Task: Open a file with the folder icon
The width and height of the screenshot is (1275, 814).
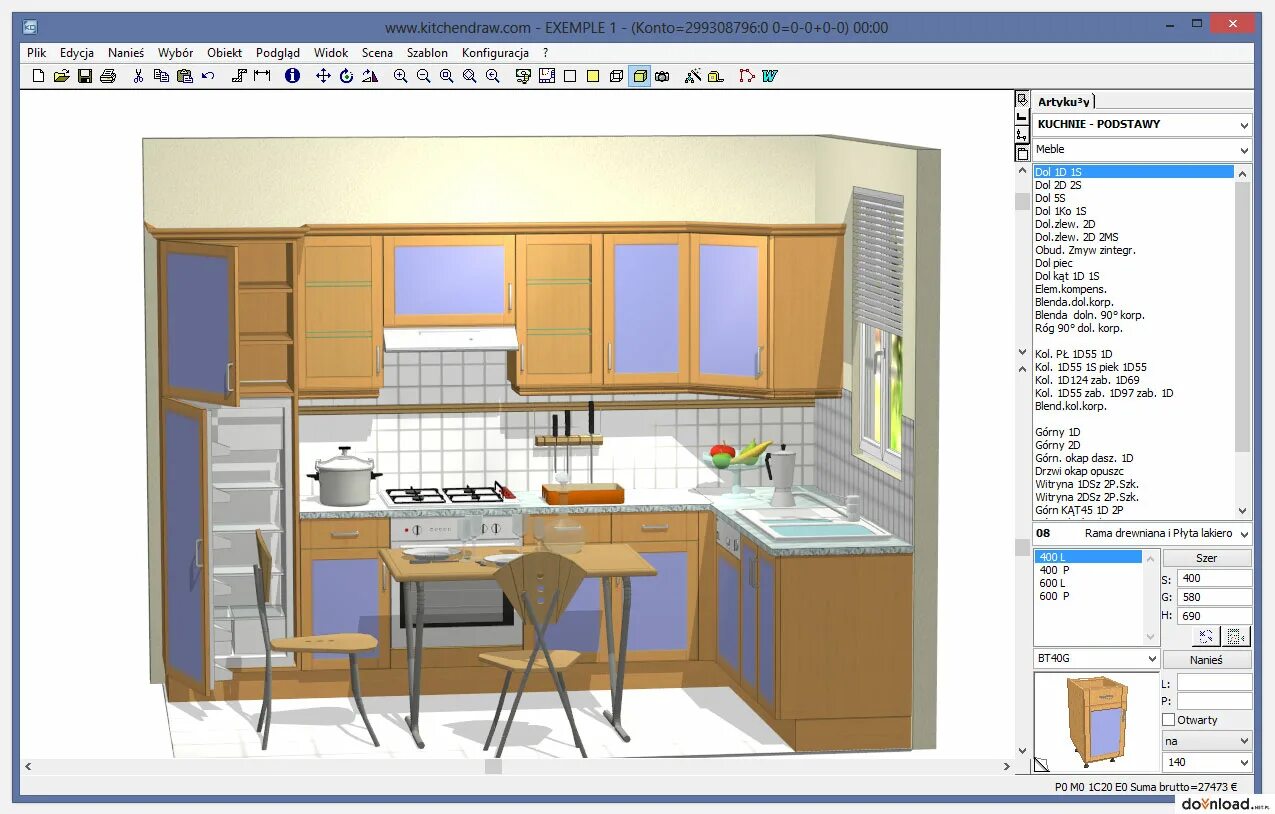Action: (x=62, y=76)
